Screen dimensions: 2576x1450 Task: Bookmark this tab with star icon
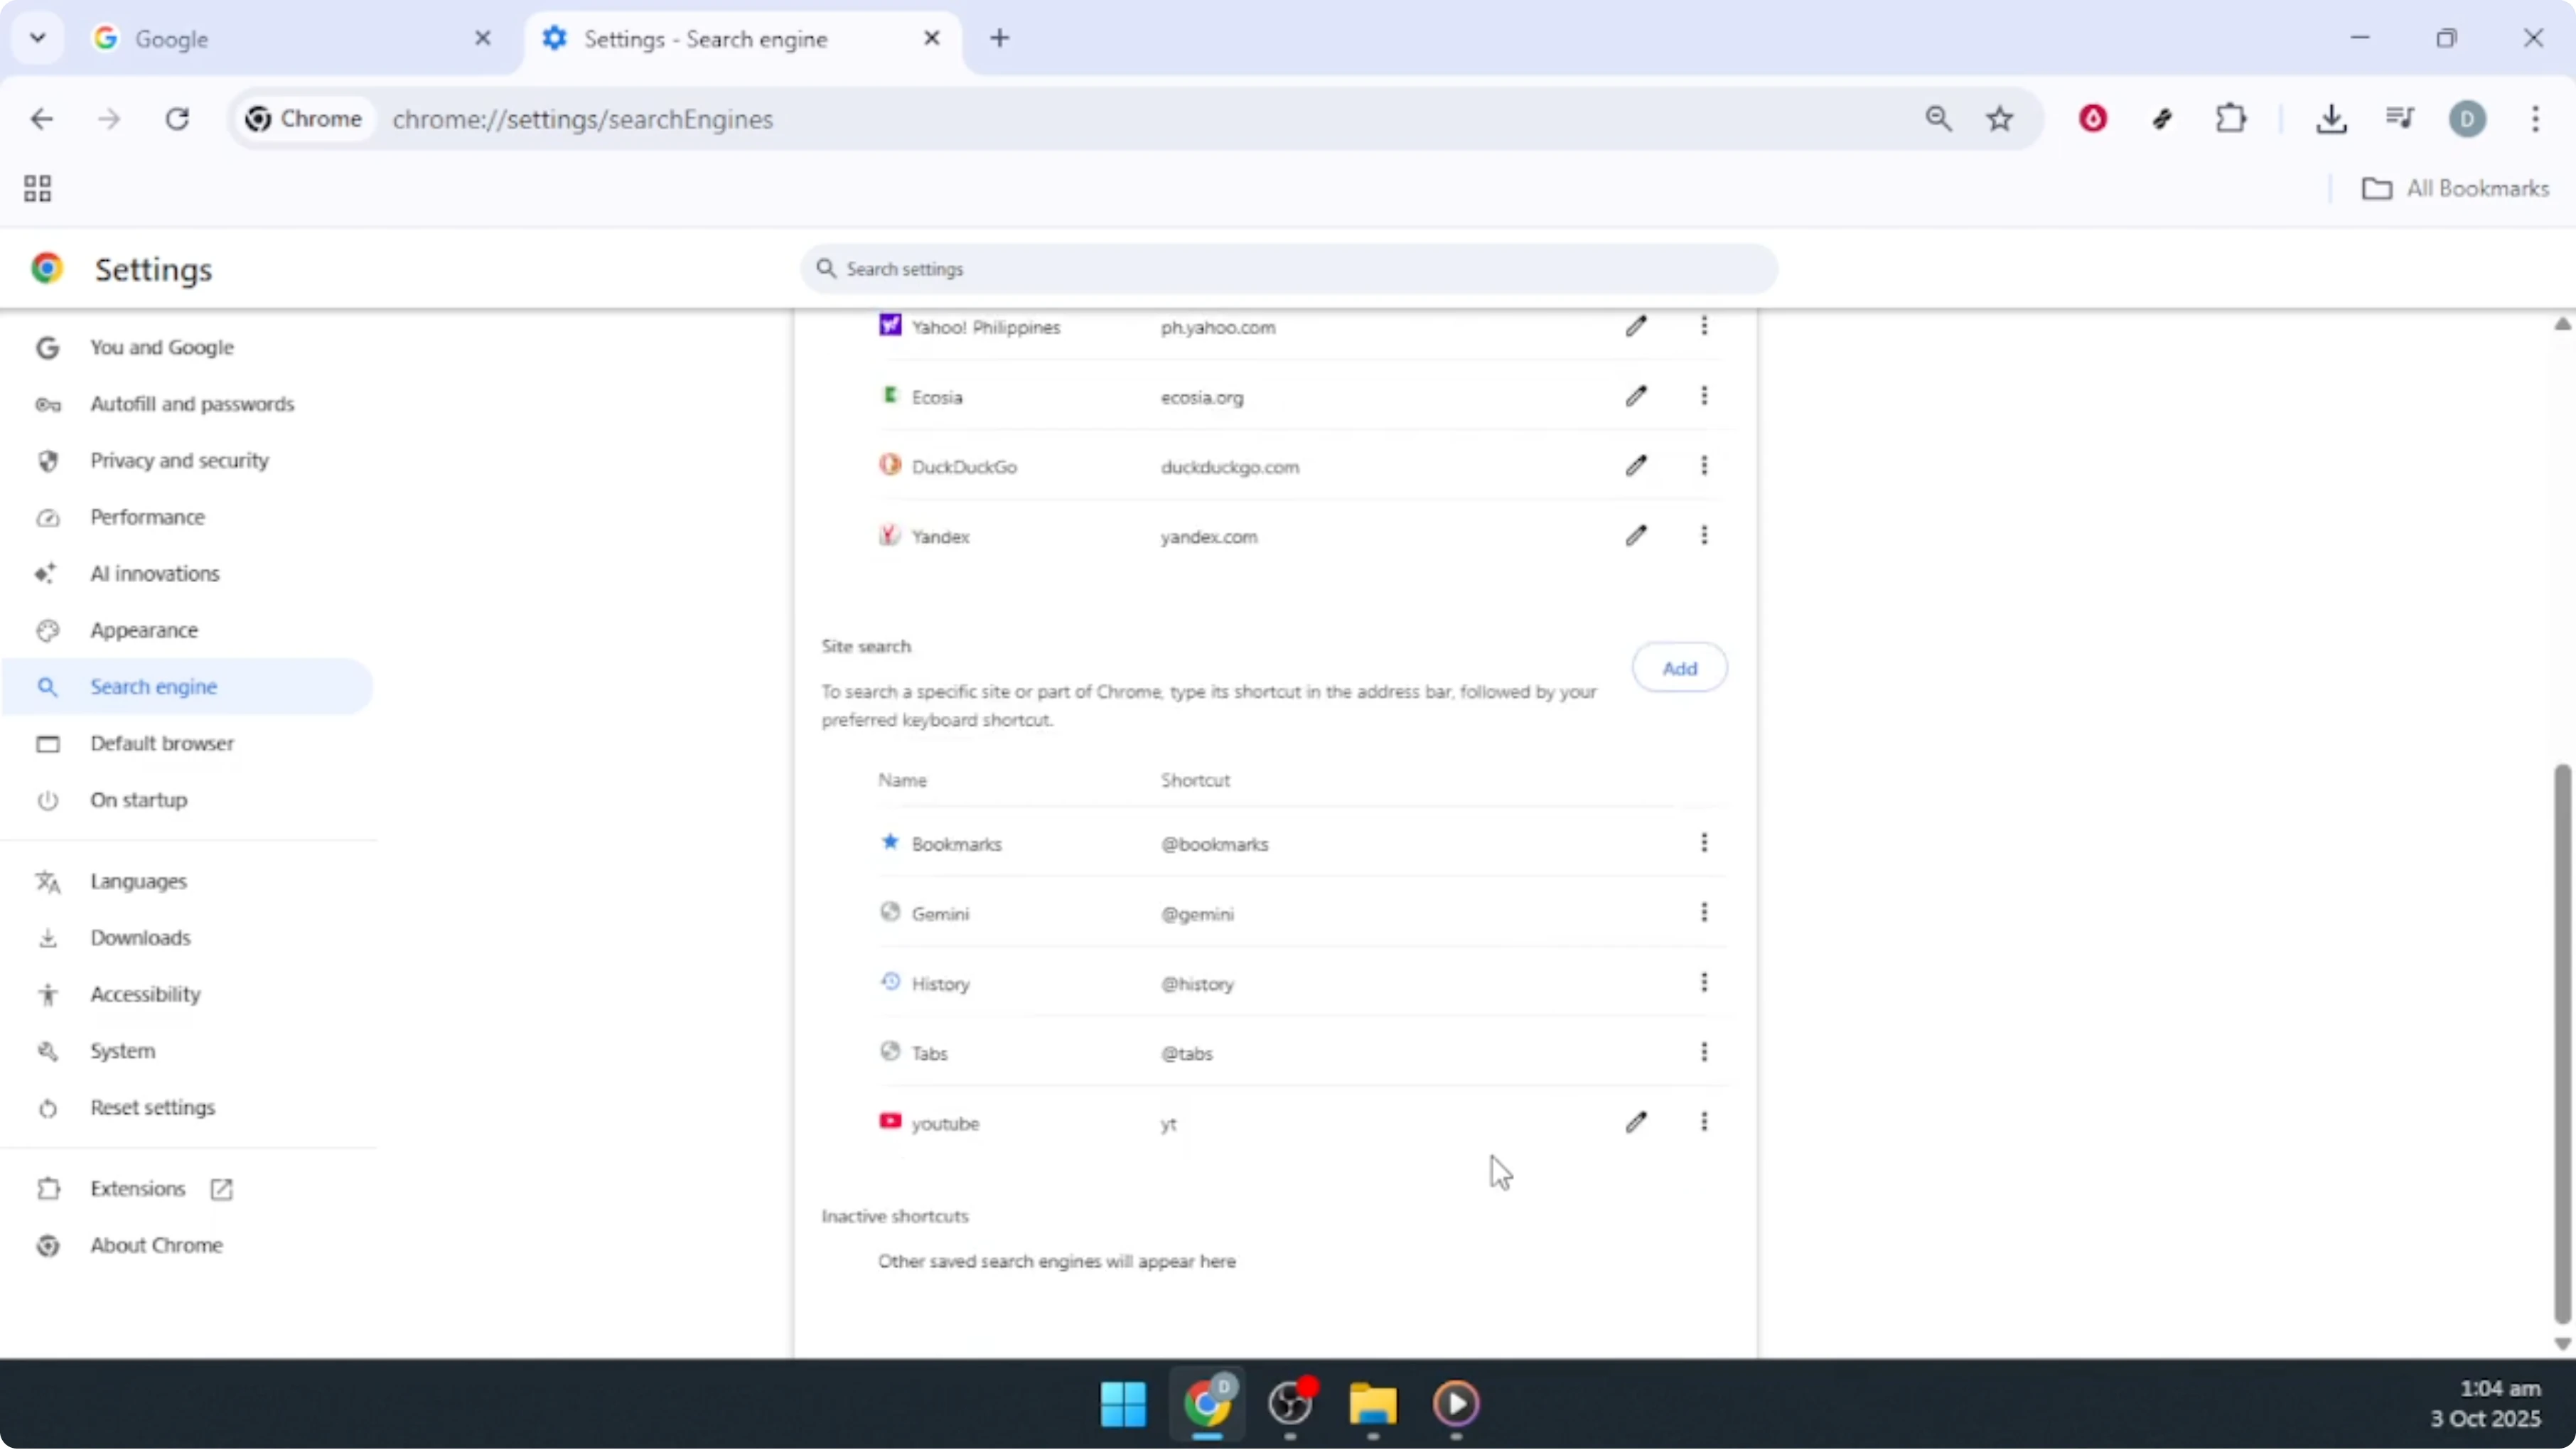point(2000,119)
